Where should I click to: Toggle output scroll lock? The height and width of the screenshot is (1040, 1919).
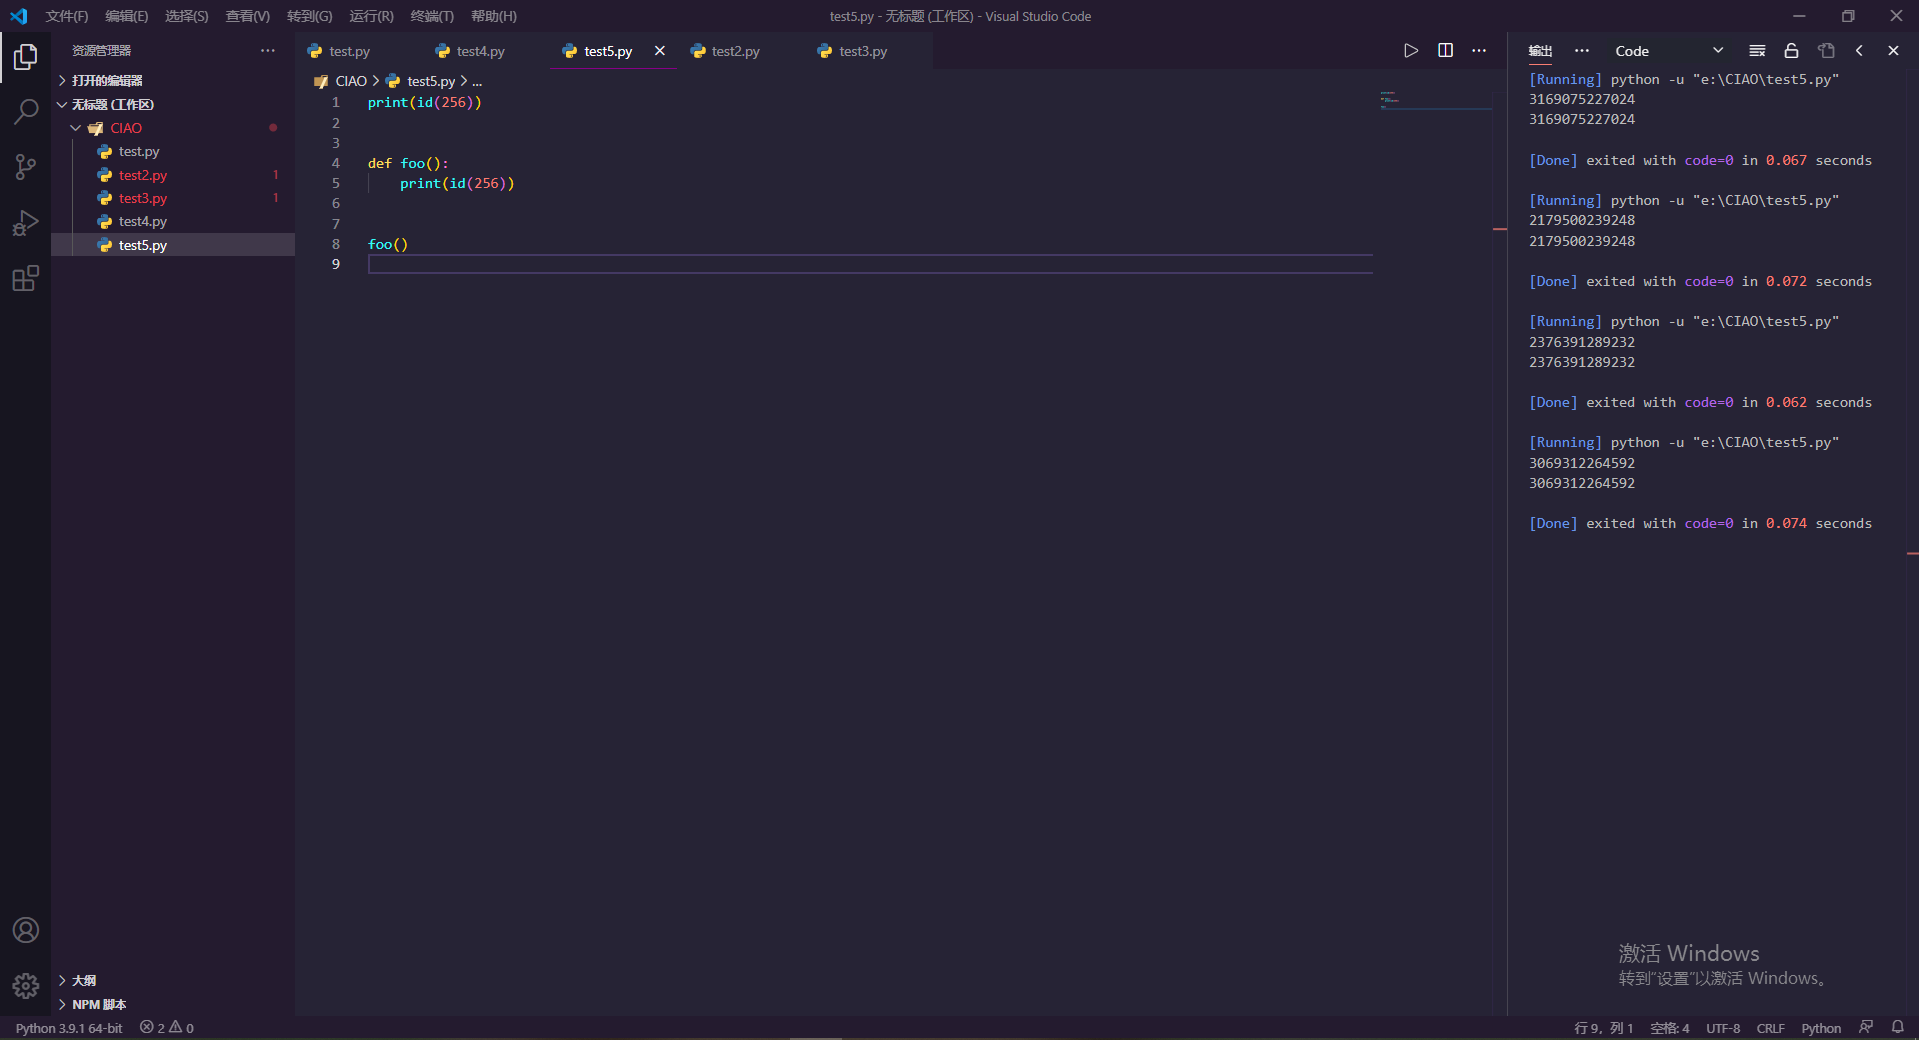click(1791, 51)
